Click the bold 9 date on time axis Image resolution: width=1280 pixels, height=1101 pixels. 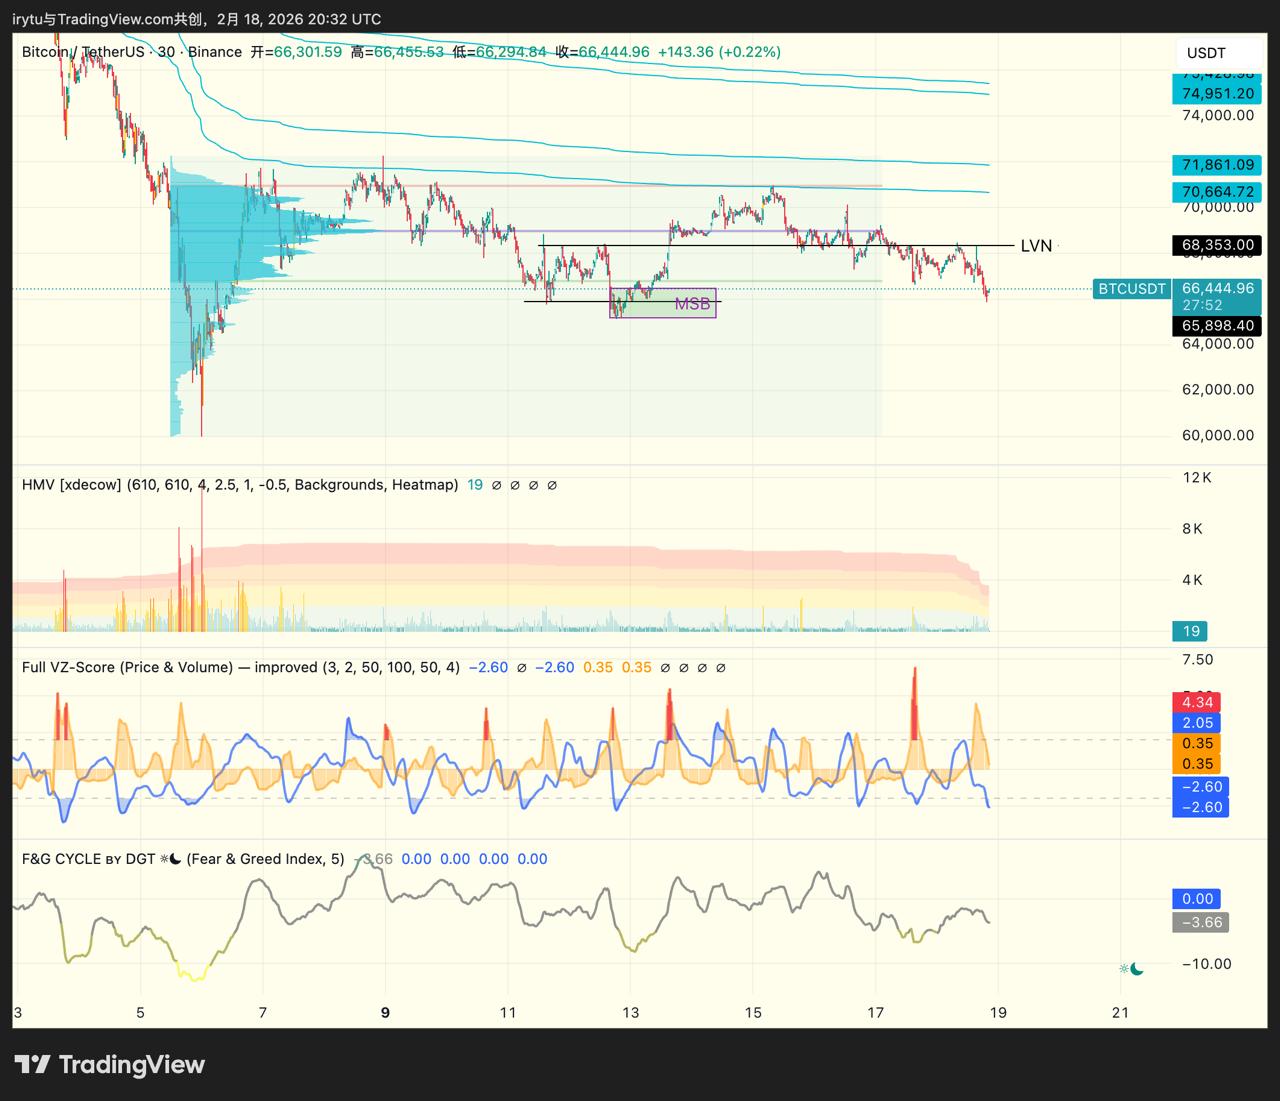[x=385, y=1012]
